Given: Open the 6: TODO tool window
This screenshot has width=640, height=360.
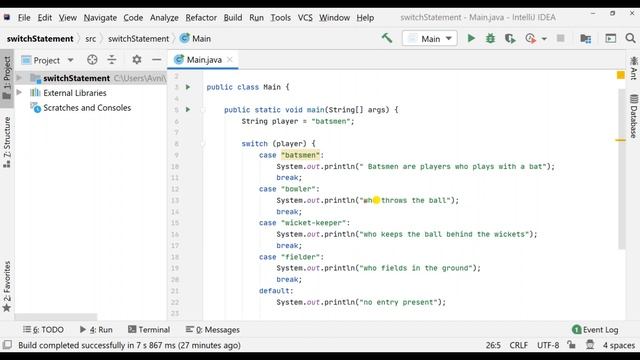Looking at the screenshot, I should pyautogui.click(x=43, y=329).
